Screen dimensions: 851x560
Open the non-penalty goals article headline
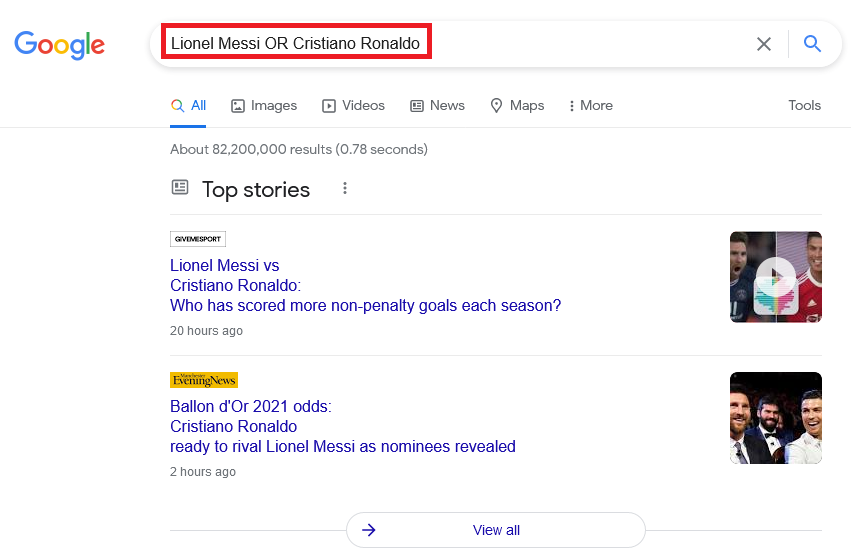[365, 305]
